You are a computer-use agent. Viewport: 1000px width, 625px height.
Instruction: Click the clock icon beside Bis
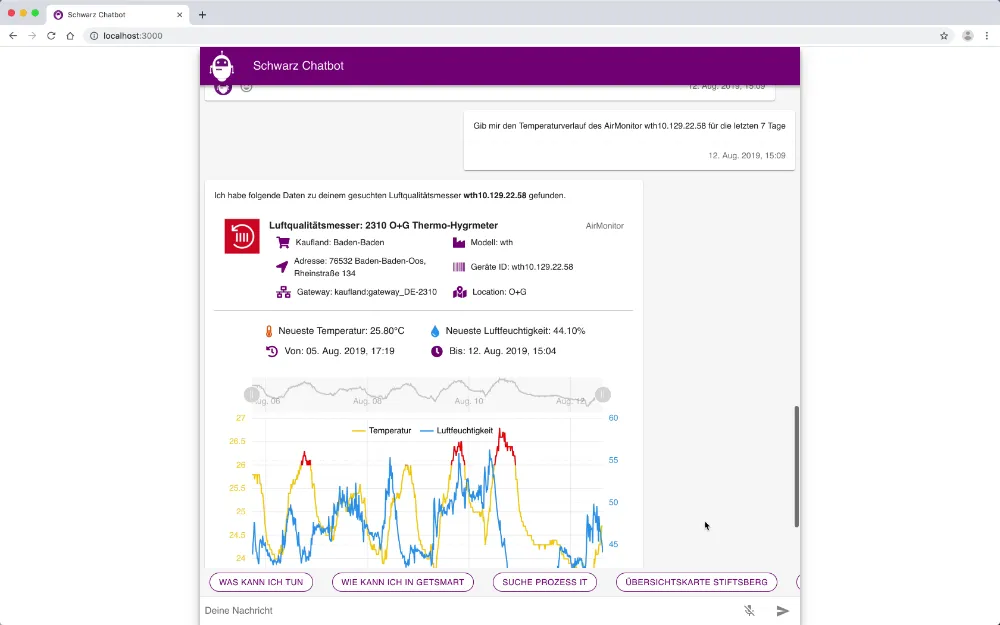pos(436,351)
